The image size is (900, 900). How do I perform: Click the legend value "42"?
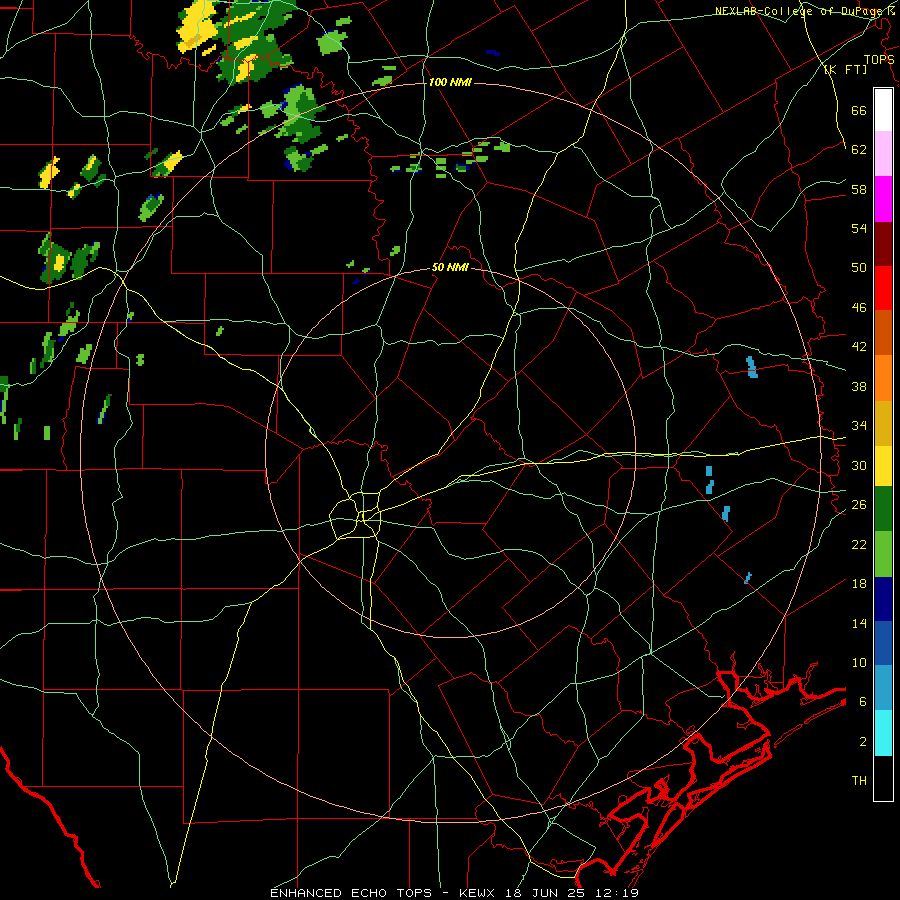[859, 347]
